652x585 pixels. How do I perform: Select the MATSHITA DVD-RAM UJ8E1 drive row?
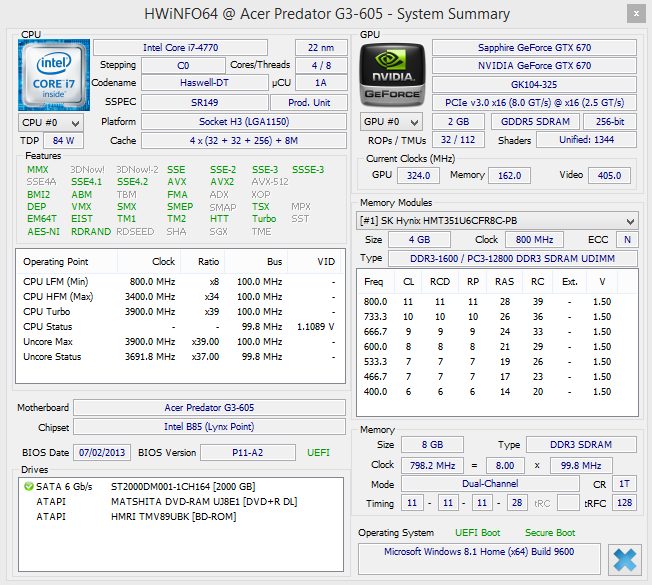coord(181,501)
